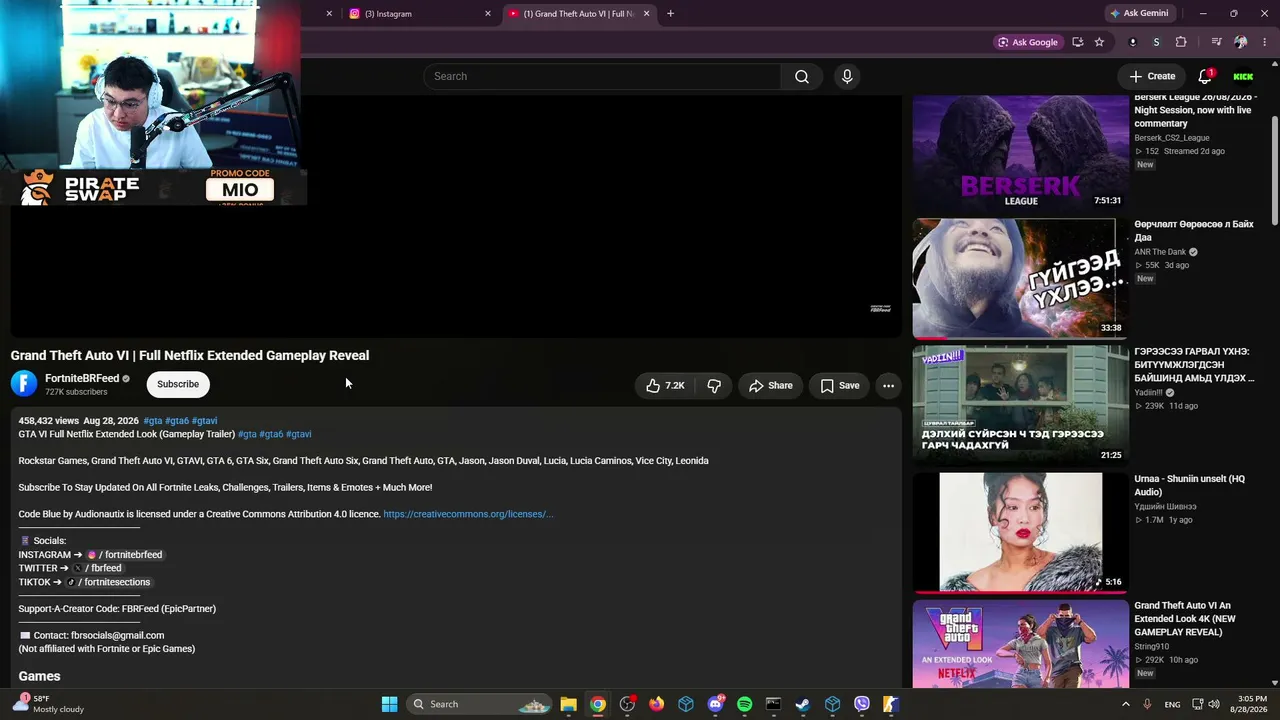Click the Windows taskbar search box
This screenshot has height=720, width=1280.
481,704
